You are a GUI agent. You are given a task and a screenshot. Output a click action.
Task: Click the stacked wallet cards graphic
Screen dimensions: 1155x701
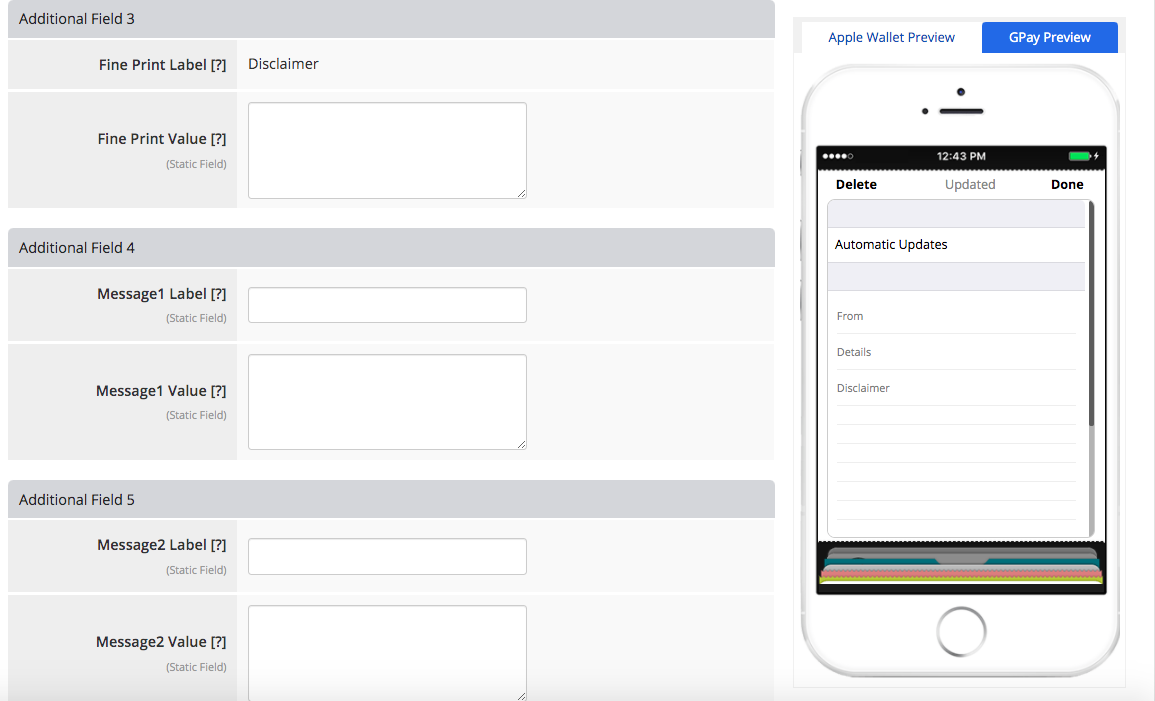961,566
